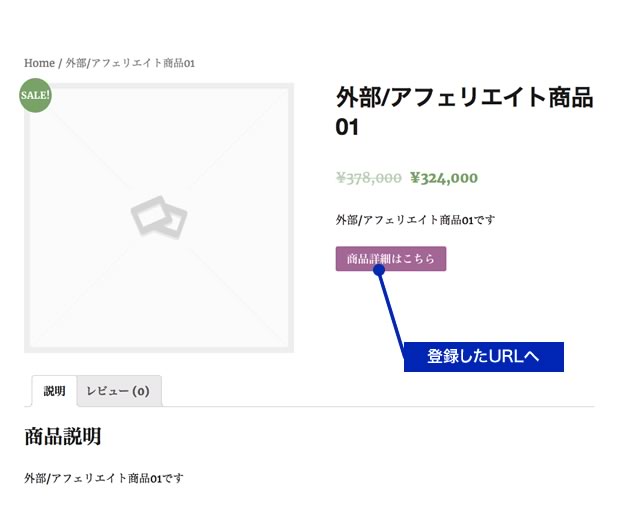Open the product placeholder image
The width and height of the screenshot is (620, 528).
[159, 218]
